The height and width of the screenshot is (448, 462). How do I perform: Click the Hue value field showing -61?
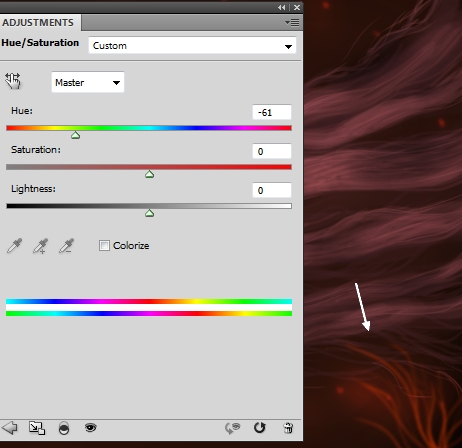pyautogui.click(x=272, y=112)
